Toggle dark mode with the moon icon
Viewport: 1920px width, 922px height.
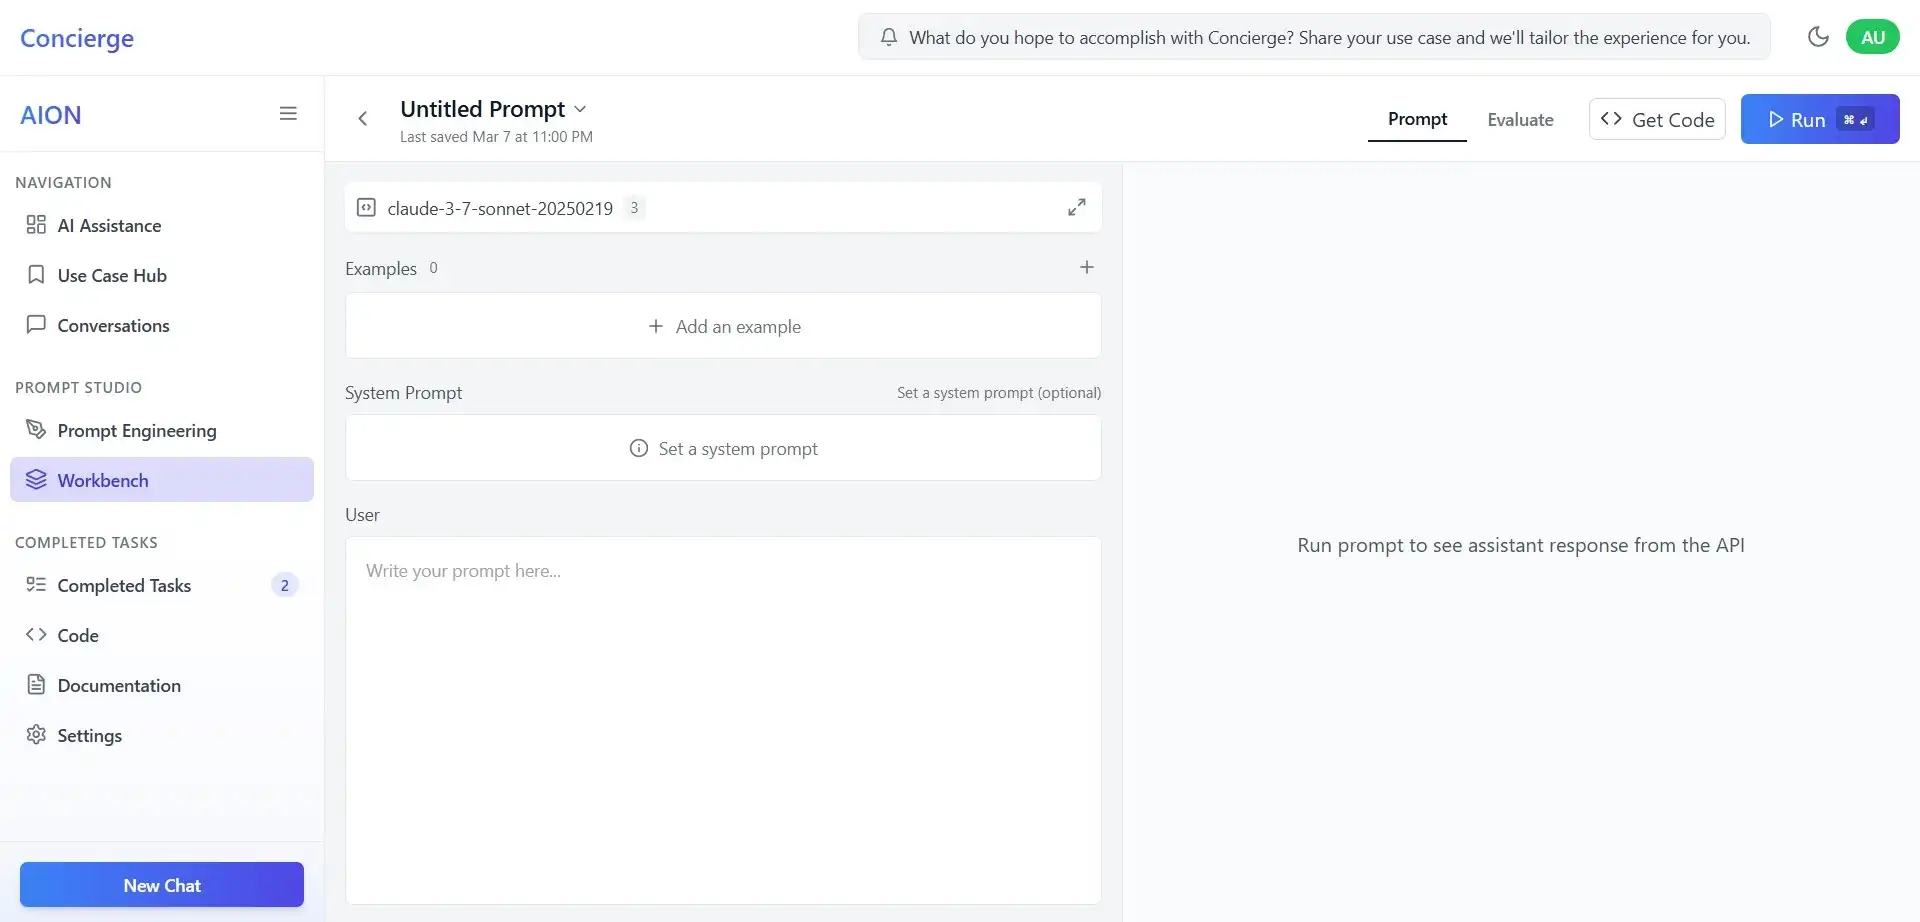1819,36
